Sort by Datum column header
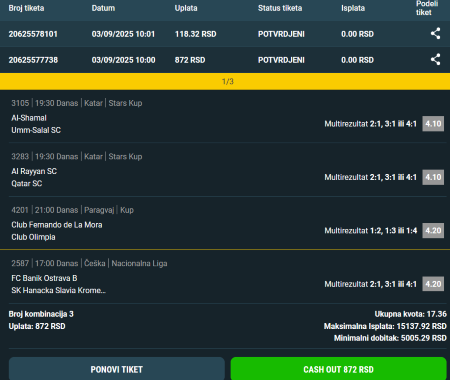The width and height of the screenshot is (450, 380). click(x=103, y=8)
